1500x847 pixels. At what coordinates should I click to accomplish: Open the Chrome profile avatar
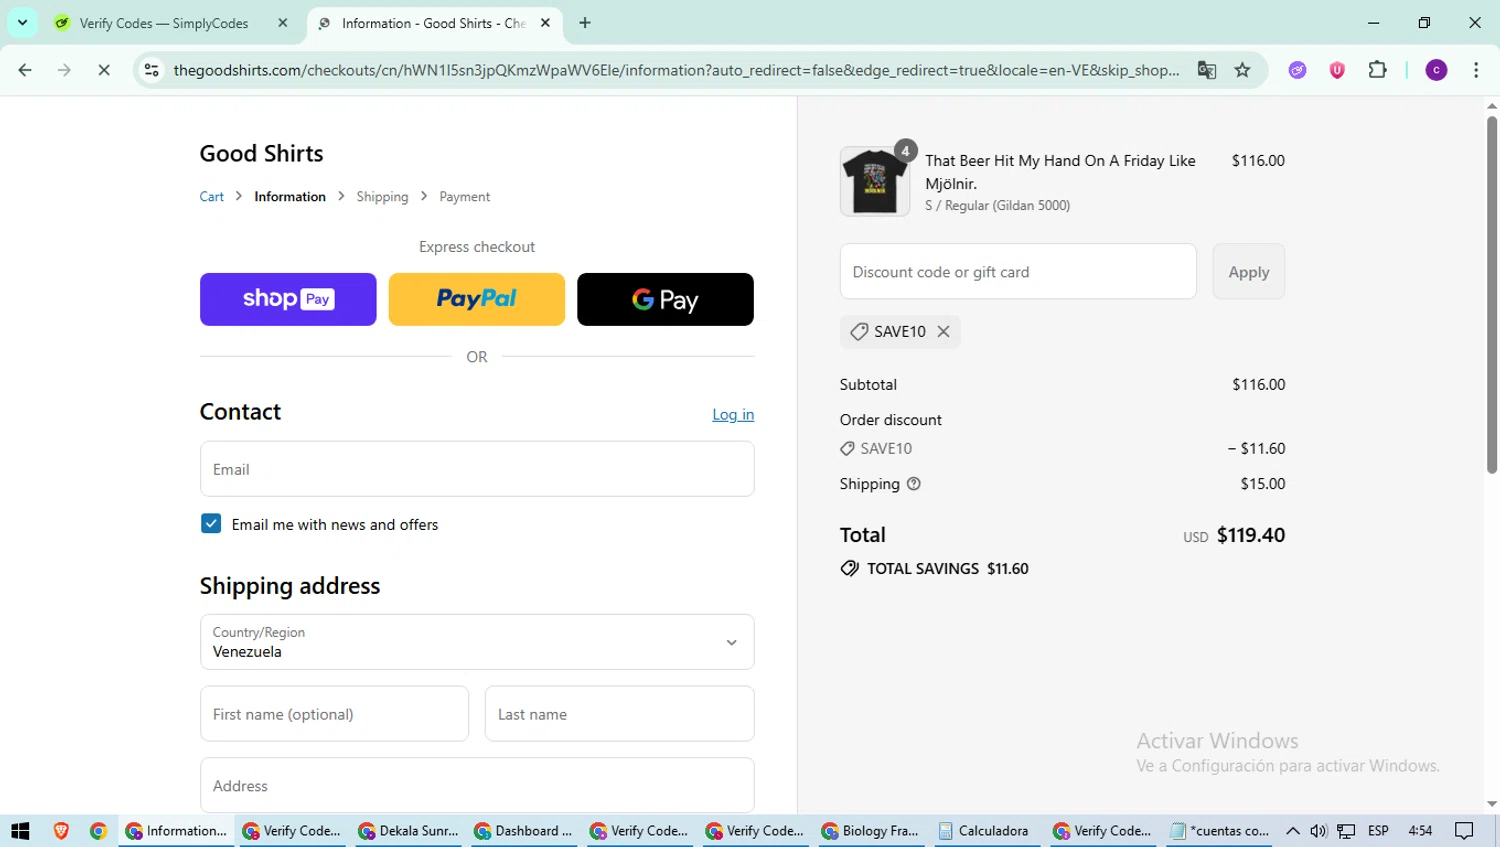[1436, 70]
